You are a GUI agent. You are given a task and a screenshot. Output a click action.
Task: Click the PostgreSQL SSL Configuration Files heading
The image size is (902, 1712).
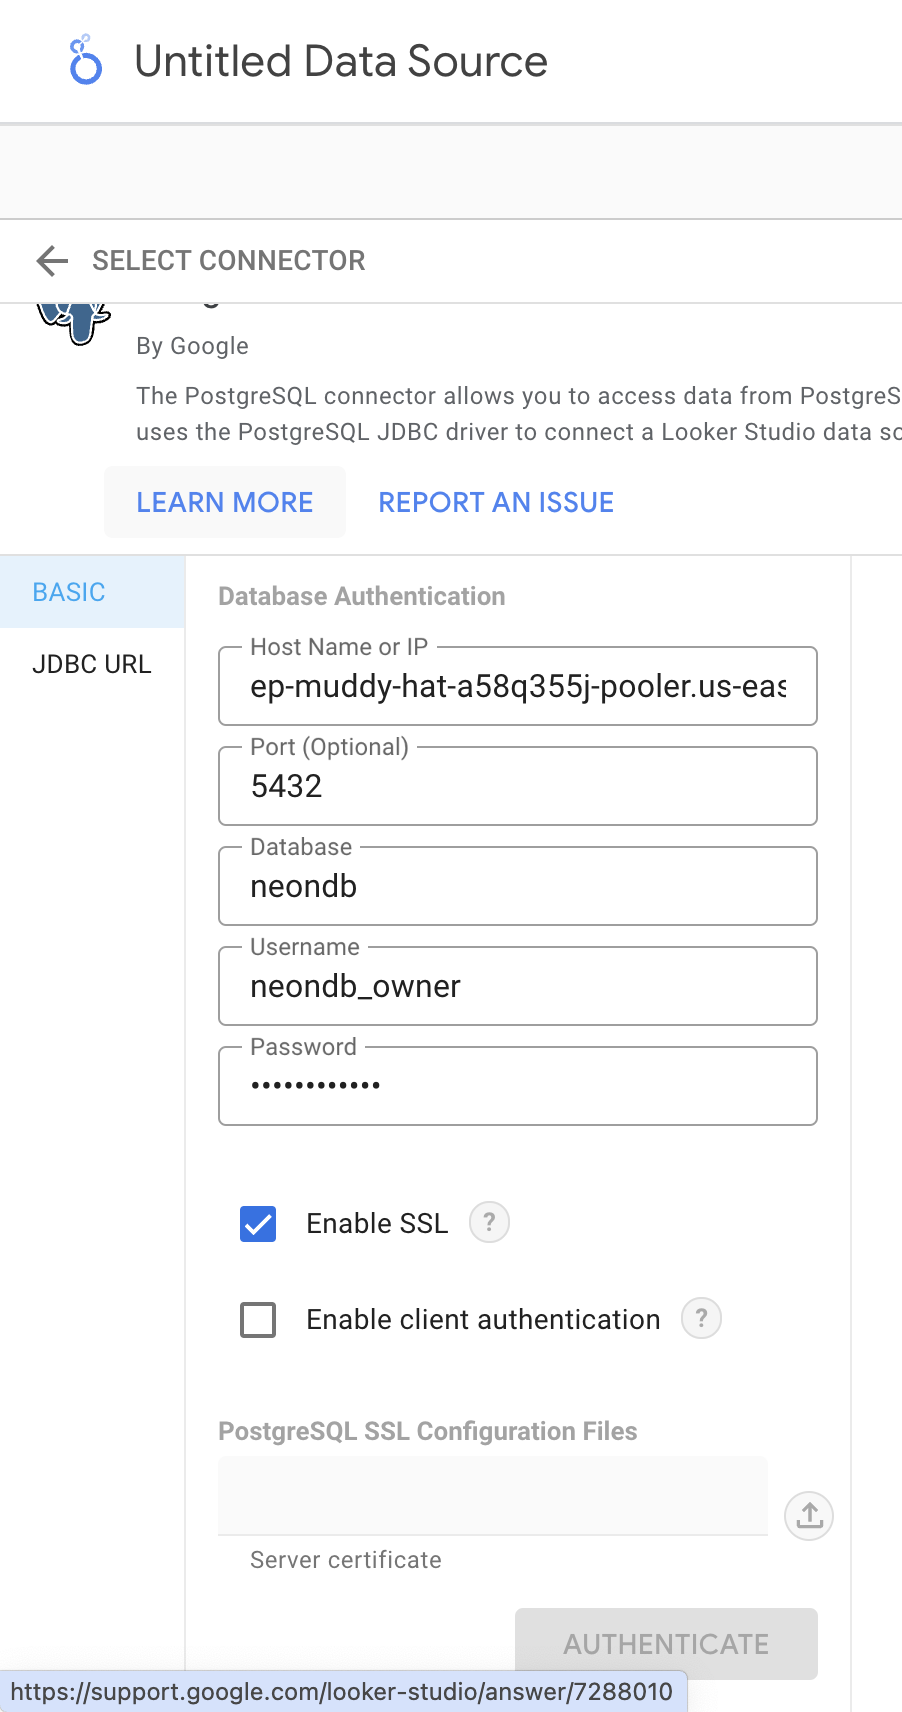pyautogui.click(x=428, y=1431)
